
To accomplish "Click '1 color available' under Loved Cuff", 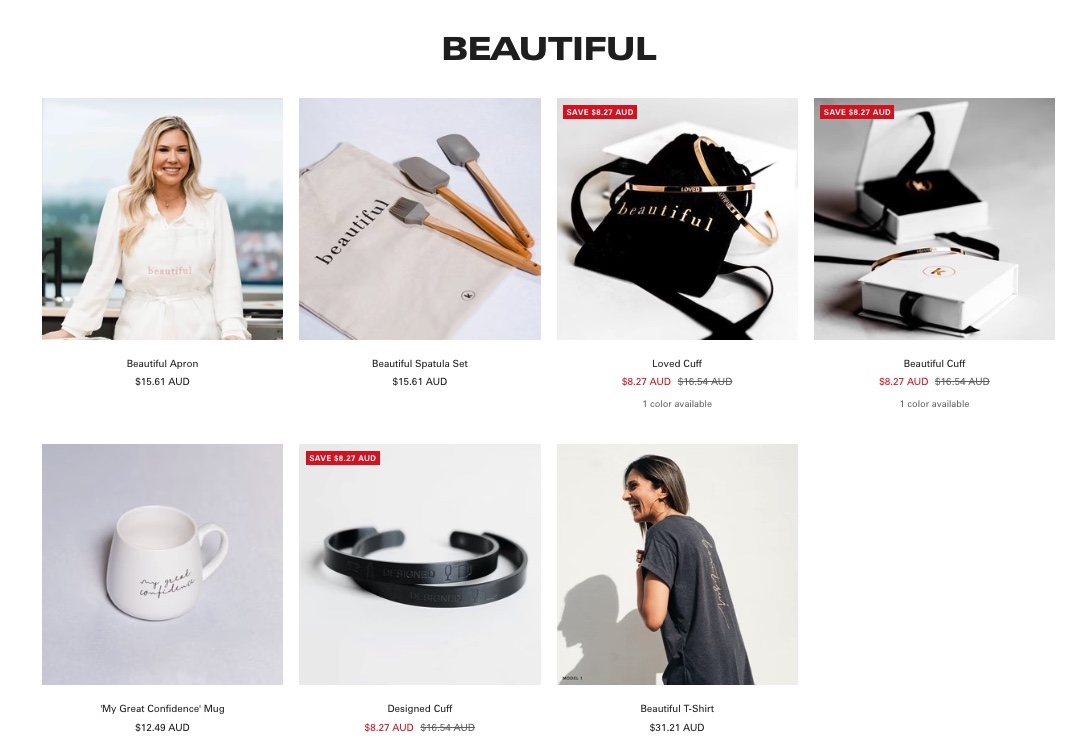I will [677, 404].
